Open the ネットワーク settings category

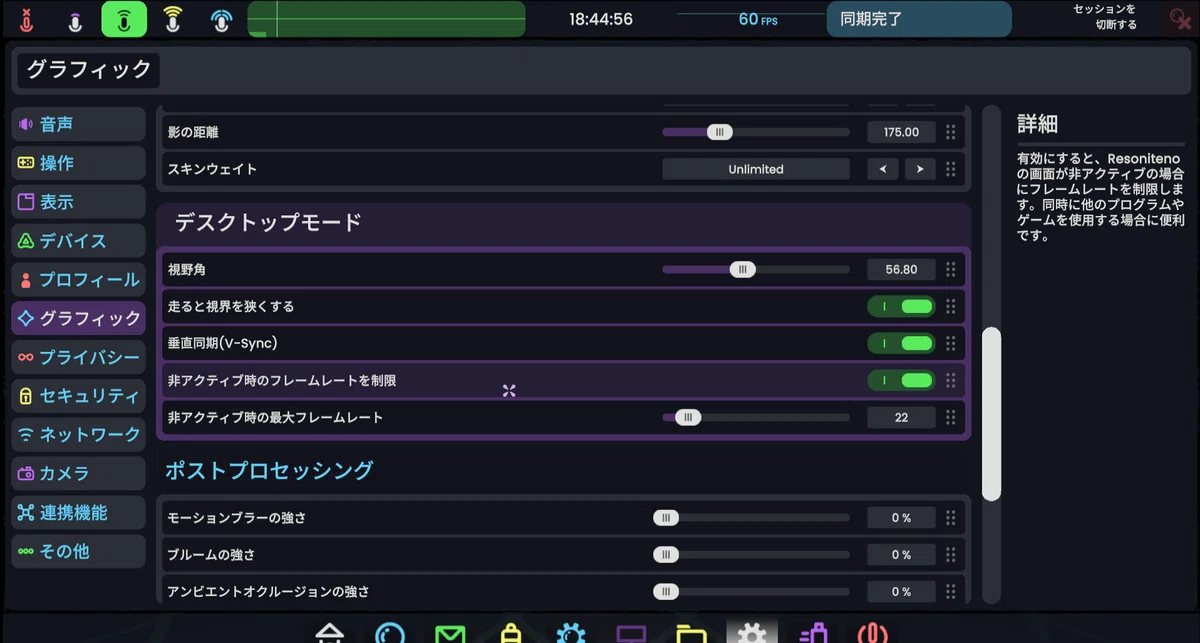pyautogui.click(x=78, y=435)
